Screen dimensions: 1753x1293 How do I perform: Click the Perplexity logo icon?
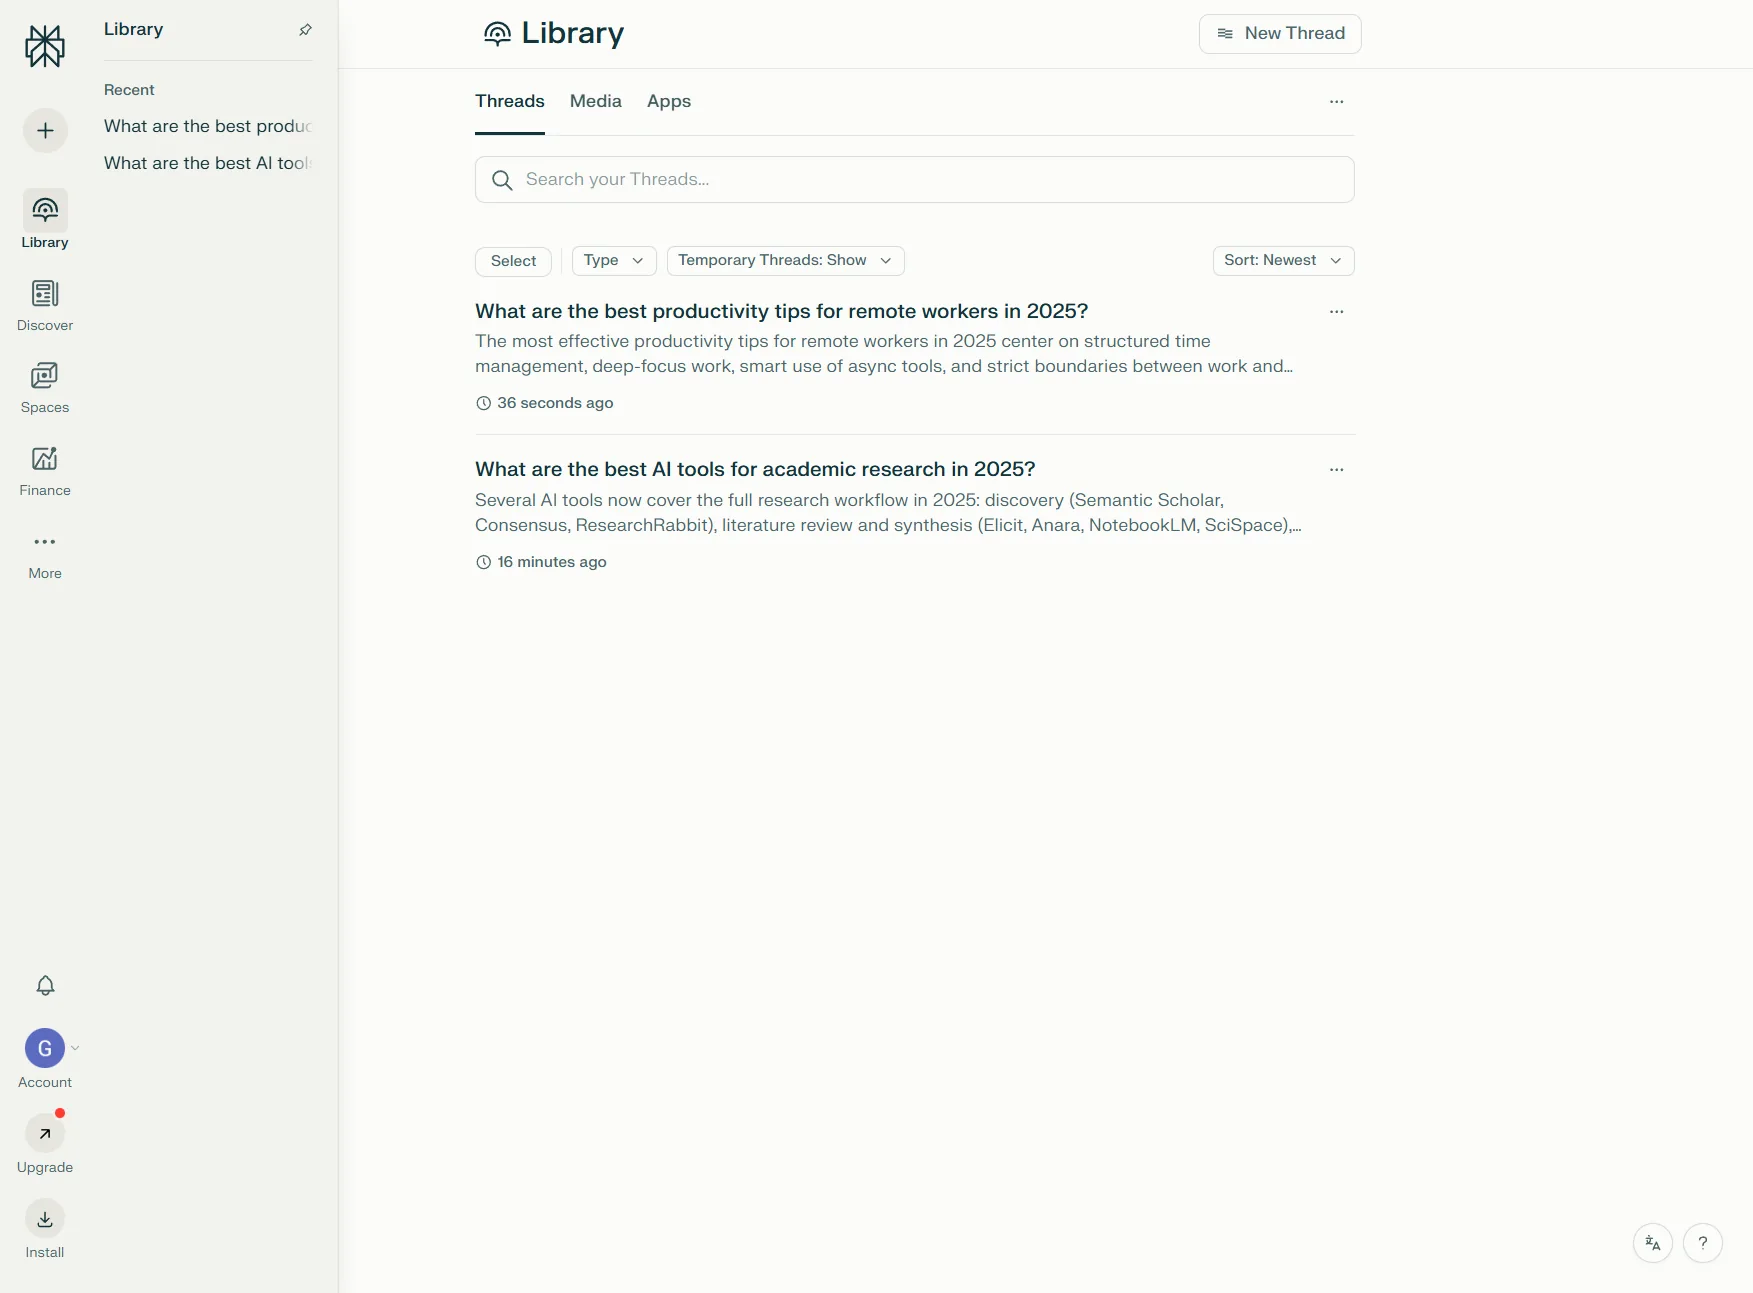click(x=45, y=46)
